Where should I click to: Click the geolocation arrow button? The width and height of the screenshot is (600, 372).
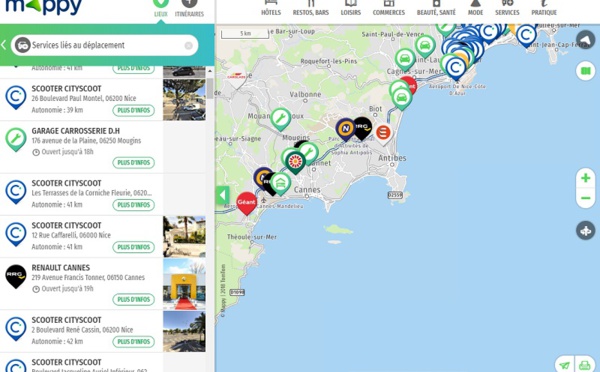point(585,40)
